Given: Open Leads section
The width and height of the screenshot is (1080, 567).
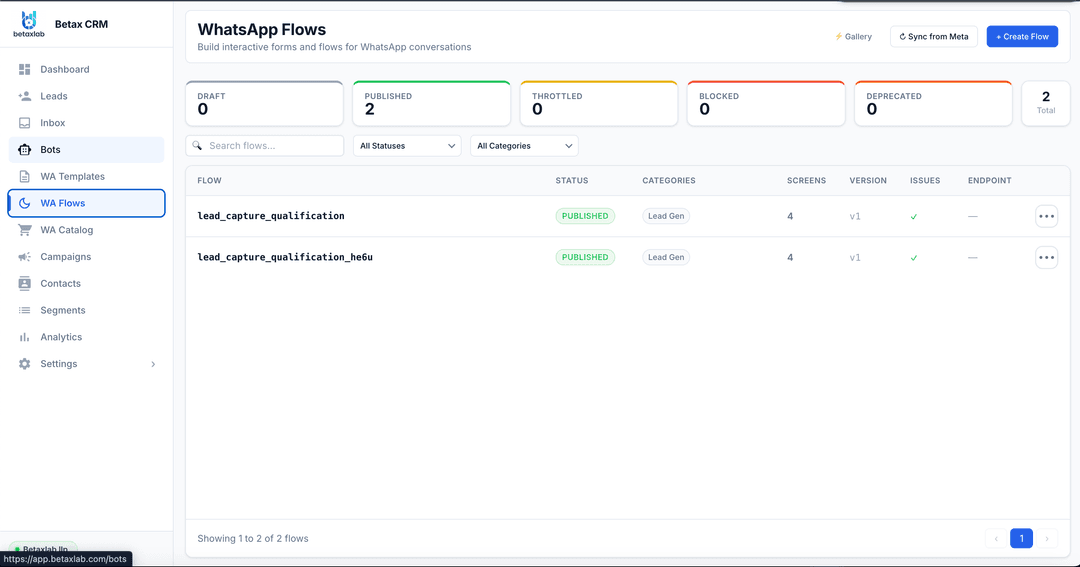Looking at the screenshot, I should (87, 96).
